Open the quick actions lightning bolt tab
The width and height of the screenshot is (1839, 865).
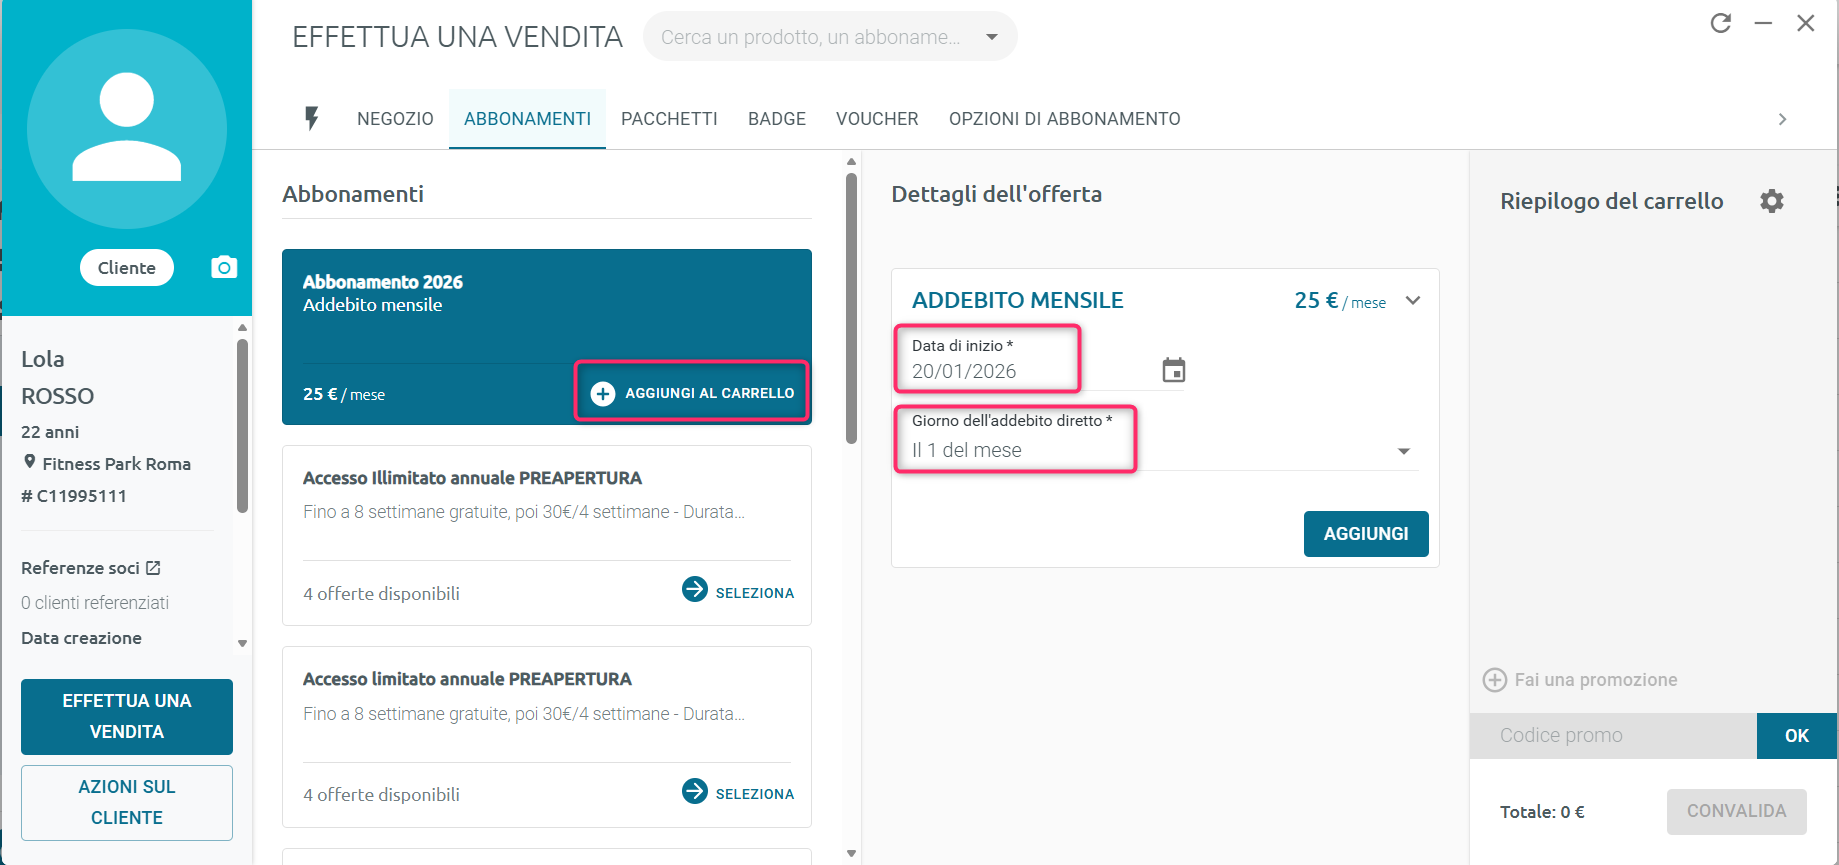point(312,119)
